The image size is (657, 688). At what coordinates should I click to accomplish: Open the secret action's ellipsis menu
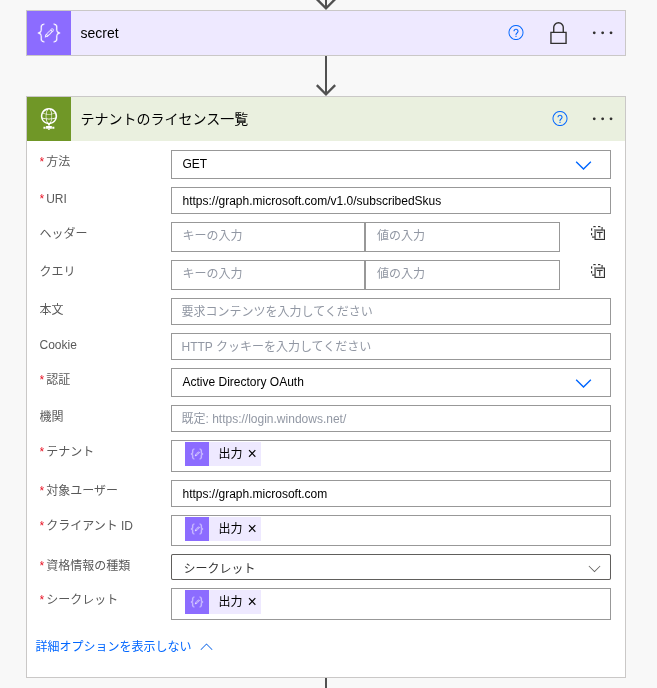pyautogui.click(x=602, y=33)
